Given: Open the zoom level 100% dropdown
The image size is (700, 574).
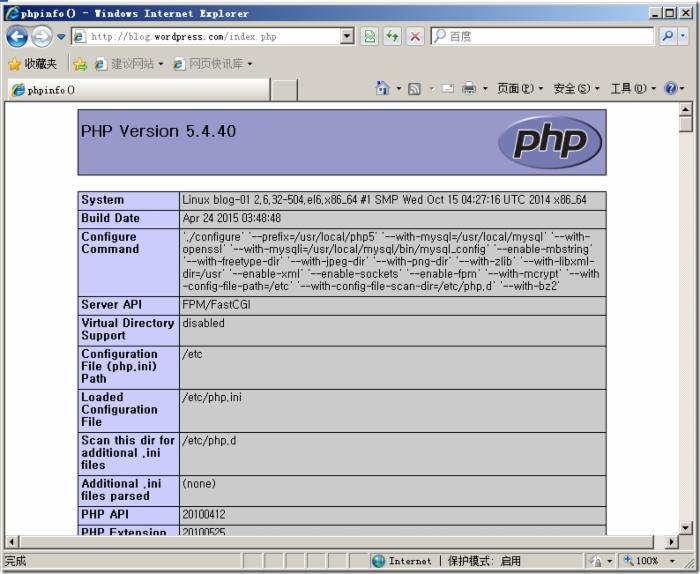Looking at the screenshot, I should click(x=673, y=561).
